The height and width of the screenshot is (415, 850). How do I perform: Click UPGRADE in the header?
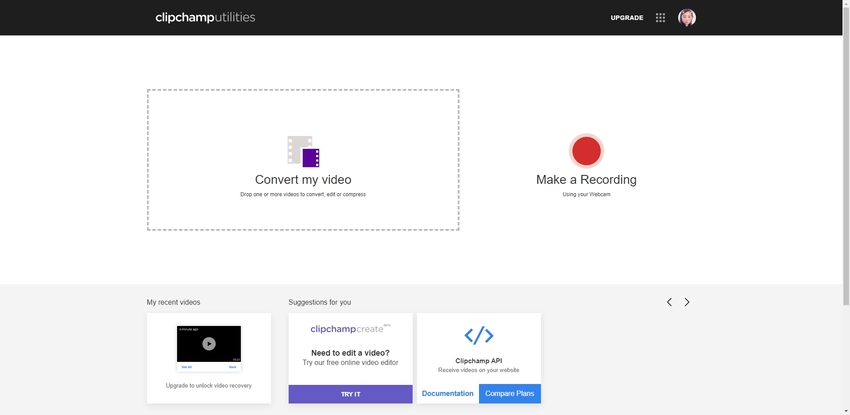627,17
